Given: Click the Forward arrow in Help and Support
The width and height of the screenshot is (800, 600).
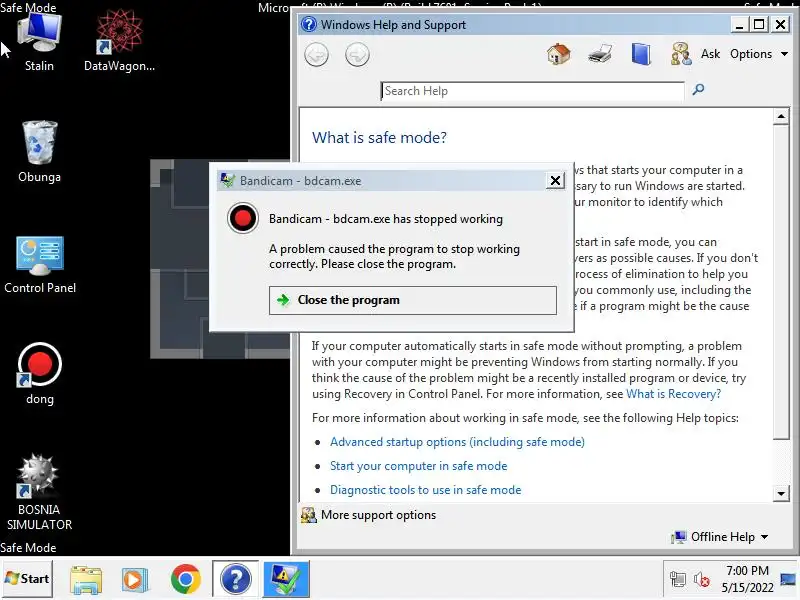Looking at the screenshot, I should coord(357,54).
